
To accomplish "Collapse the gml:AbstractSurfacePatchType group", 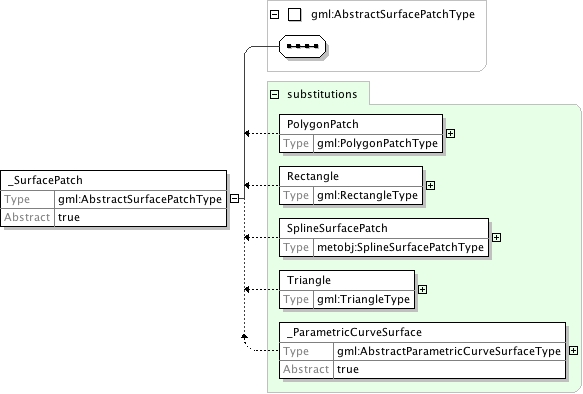I will [x=274, y=15].
